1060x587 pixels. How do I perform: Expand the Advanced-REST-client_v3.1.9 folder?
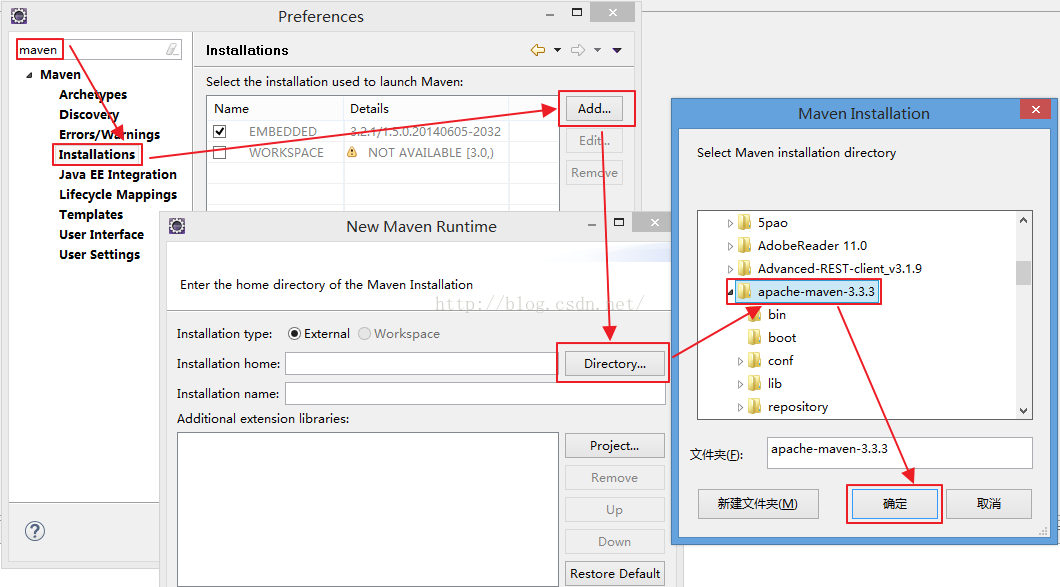click(x=730, y=269)
